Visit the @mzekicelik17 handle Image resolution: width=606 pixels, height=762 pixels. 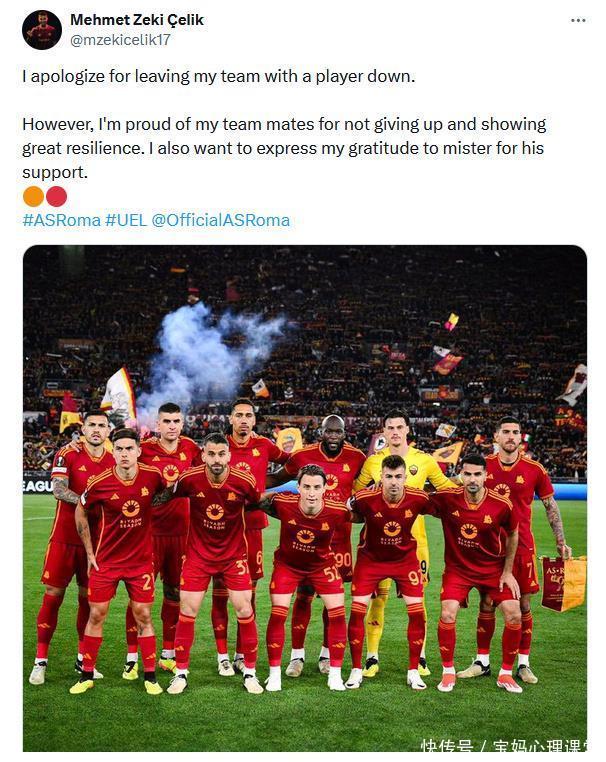click(x=120, y=40)
